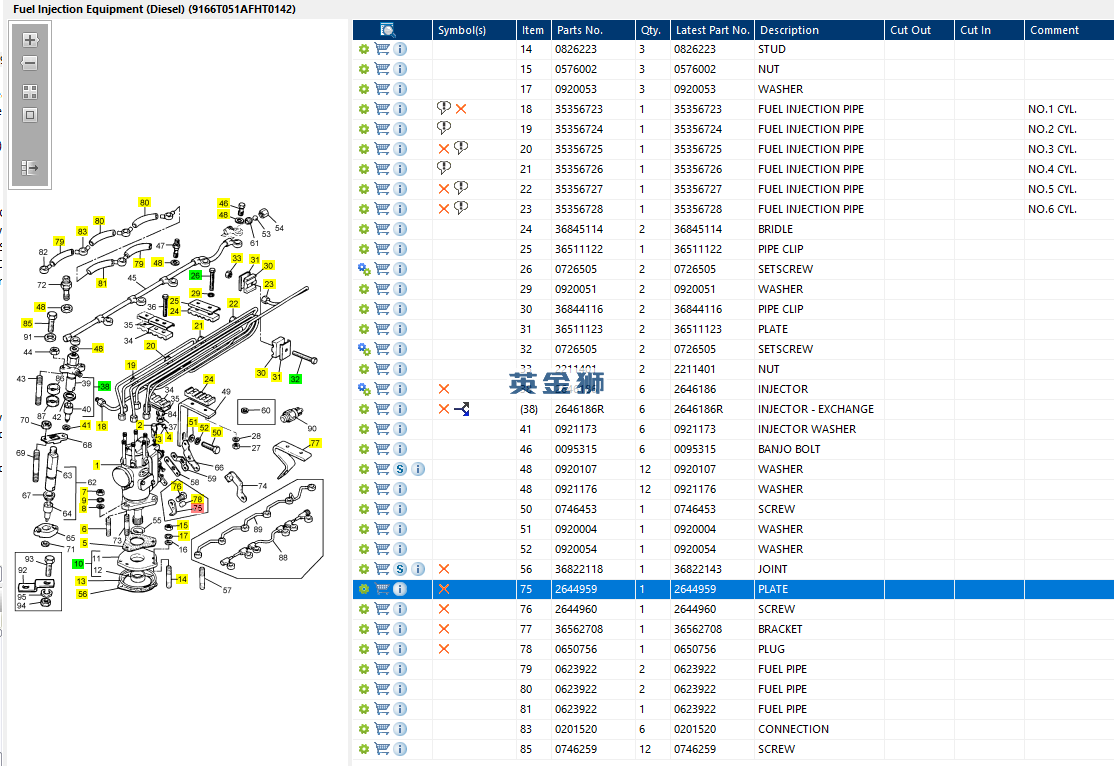Open info for PIPE CLIP 36511122

click(x=400, y=249)
